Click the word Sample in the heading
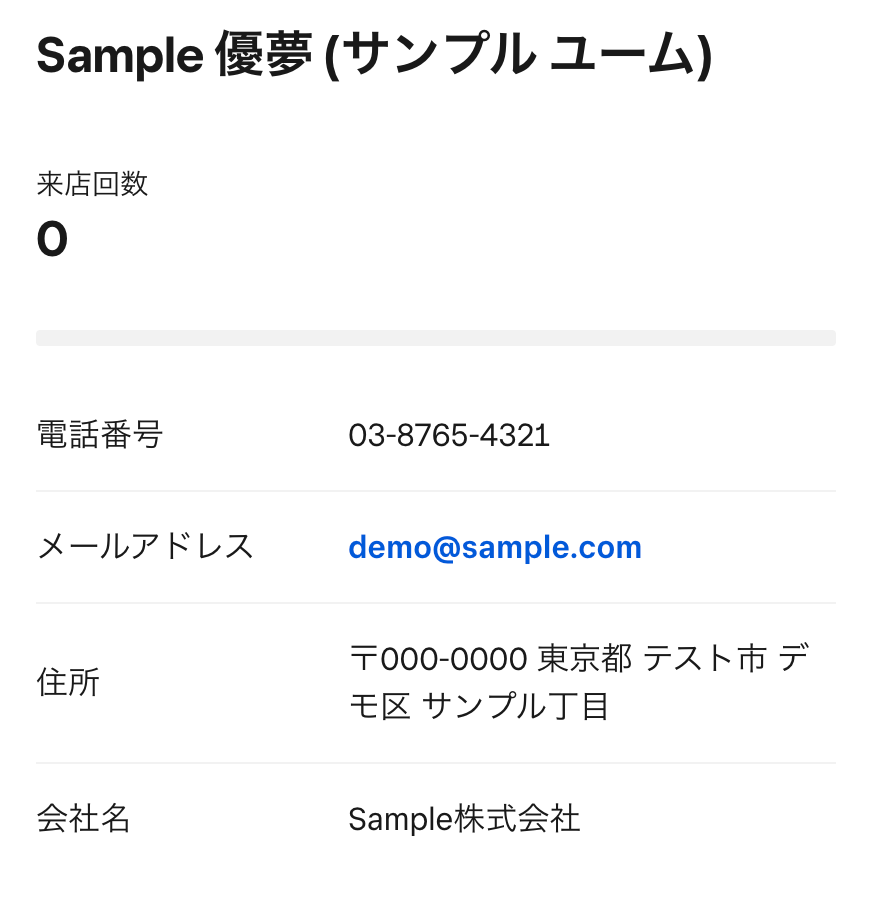Image resolution: width=870 pixels, height=906 pixels. coord(120,57)
